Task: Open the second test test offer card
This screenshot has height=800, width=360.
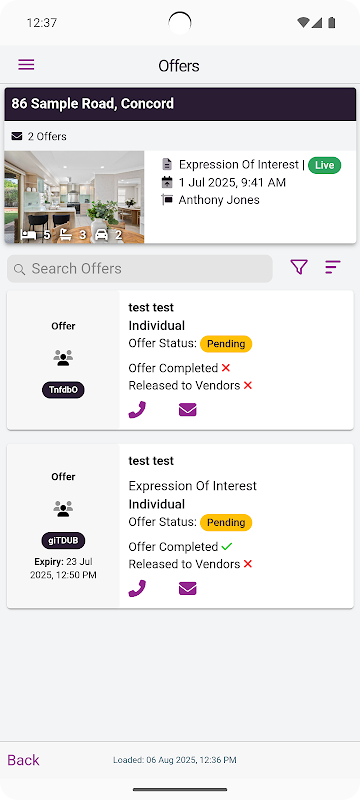Action: [x=180, y=526]
